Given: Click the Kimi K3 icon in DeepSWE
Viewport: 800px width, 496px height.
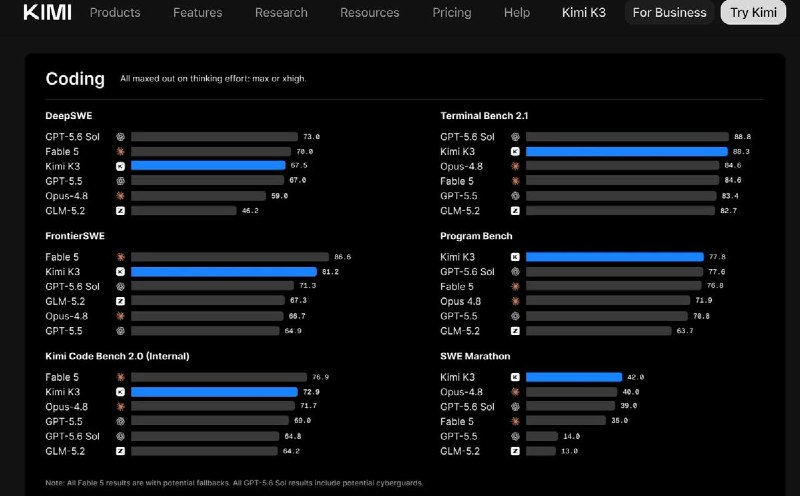Looking at the screenshot, I should pyautogui.click(x=120, y=166).
